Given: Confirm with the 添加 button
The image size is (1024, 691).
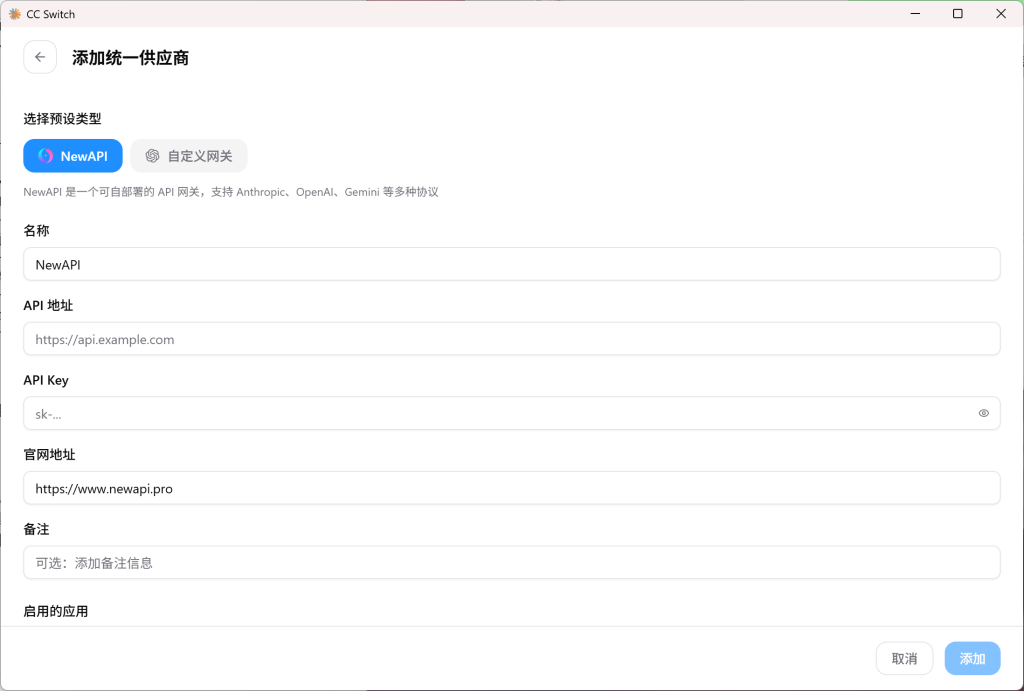Looking at the screenshot, I should coord(972,658).
